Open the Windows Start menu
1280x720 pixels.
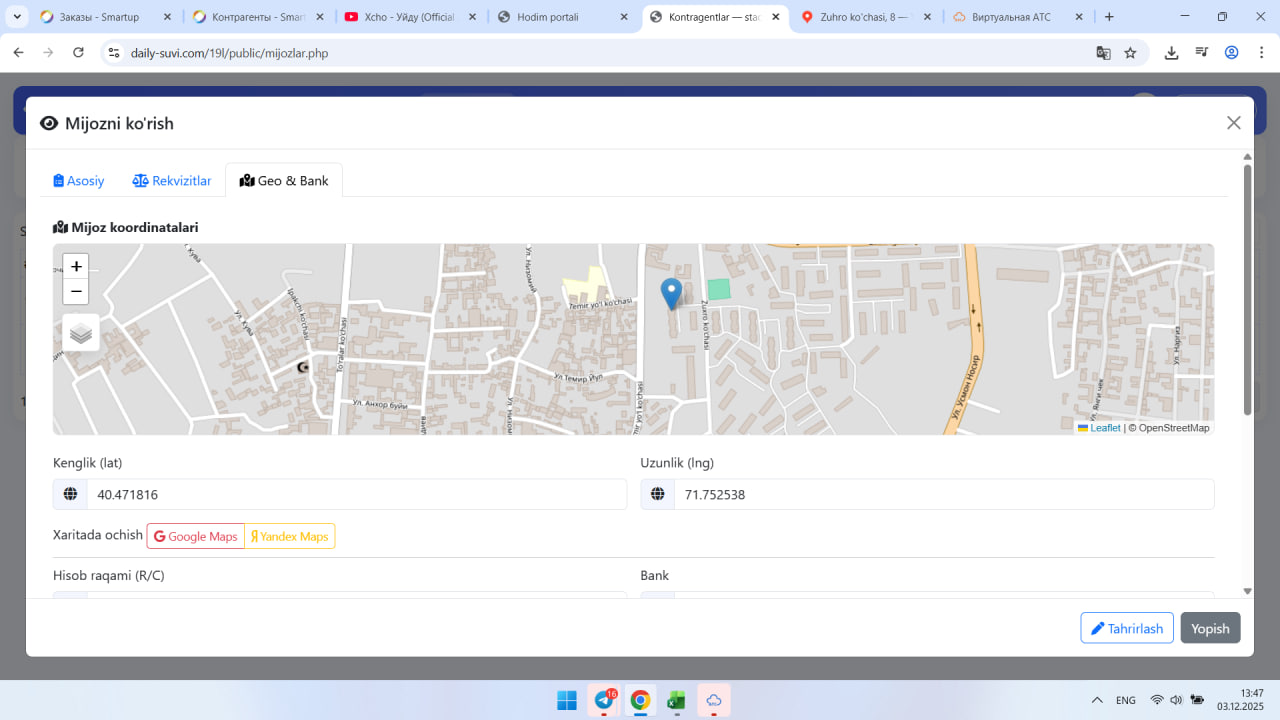pos(566,700)
